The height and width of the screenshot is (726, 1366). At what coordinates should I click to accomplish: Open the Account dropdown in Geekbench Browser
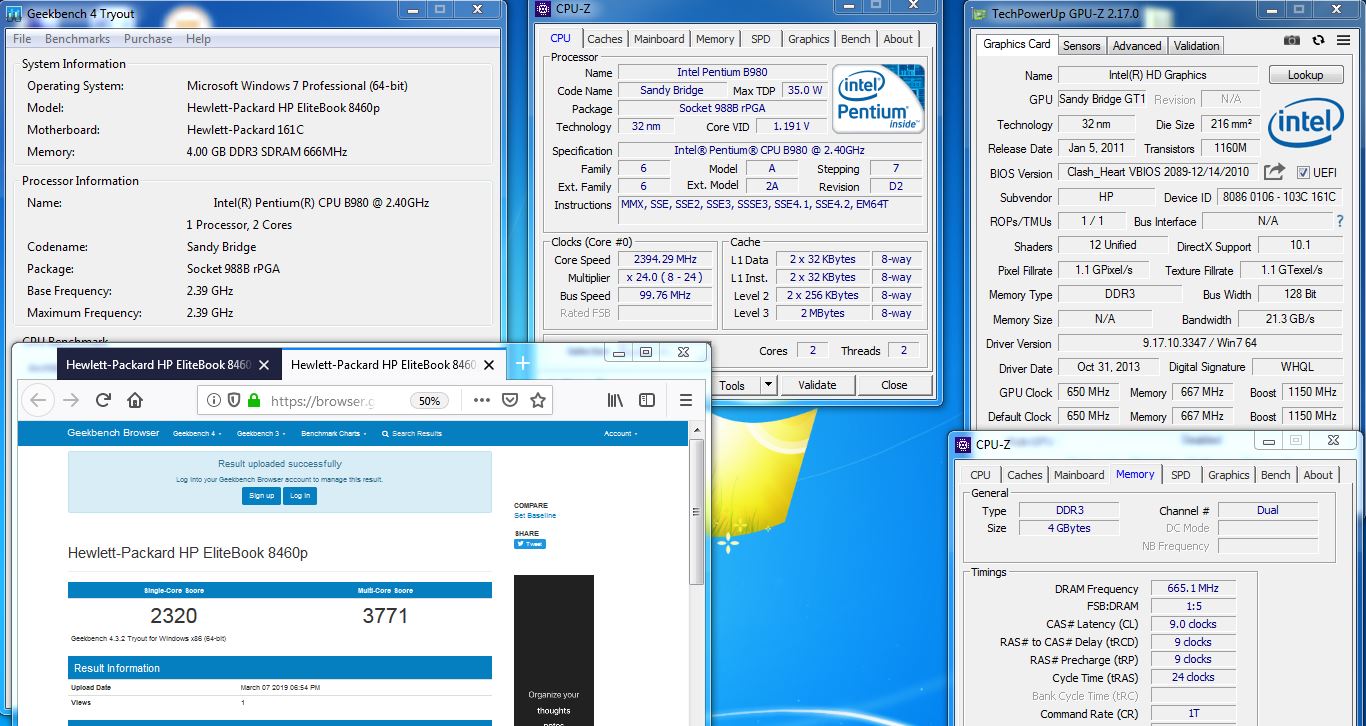(x=620, y=434)
